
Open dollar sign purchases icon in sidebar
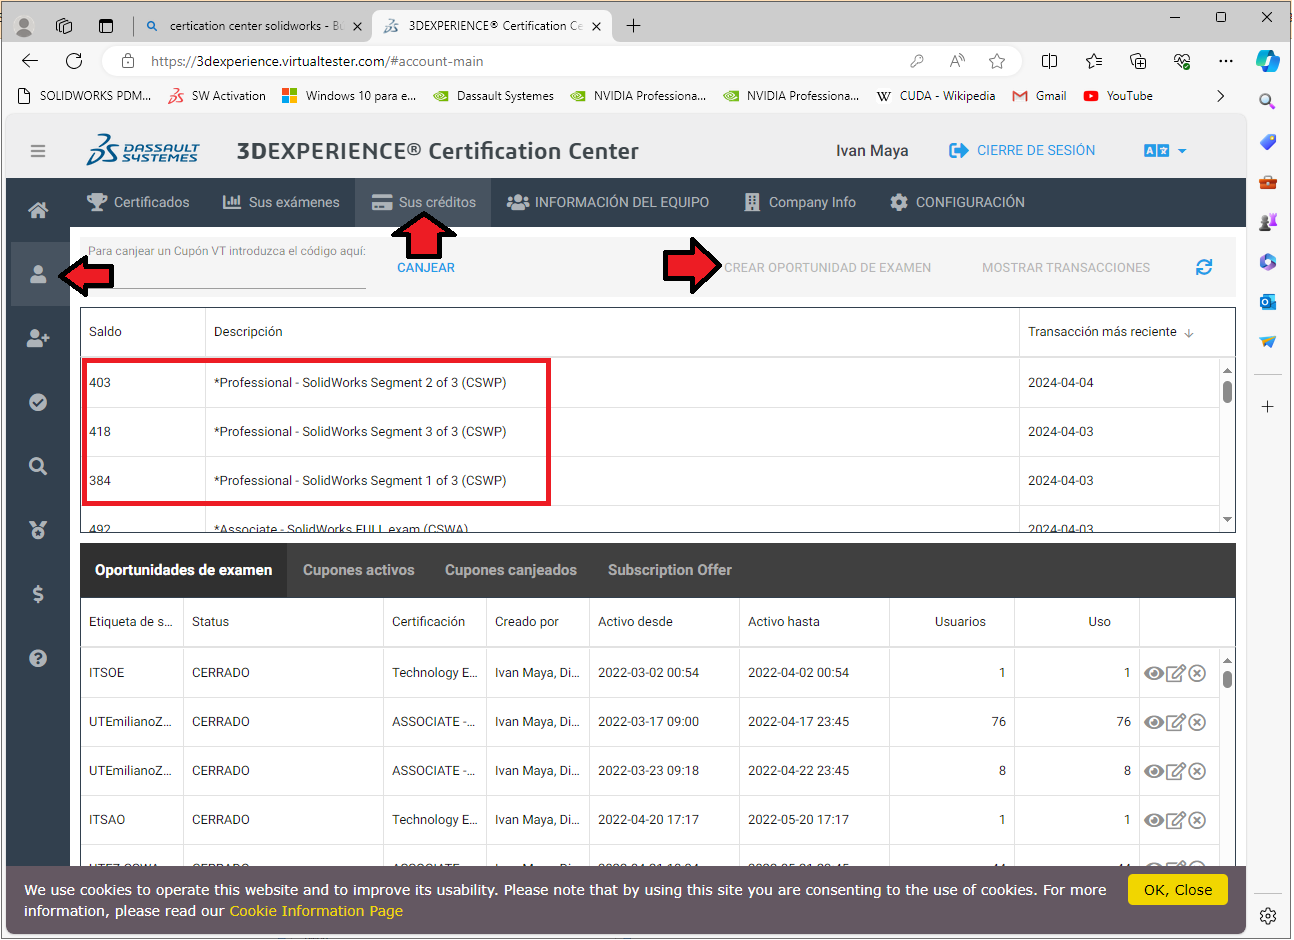click(x=38, y=594)
